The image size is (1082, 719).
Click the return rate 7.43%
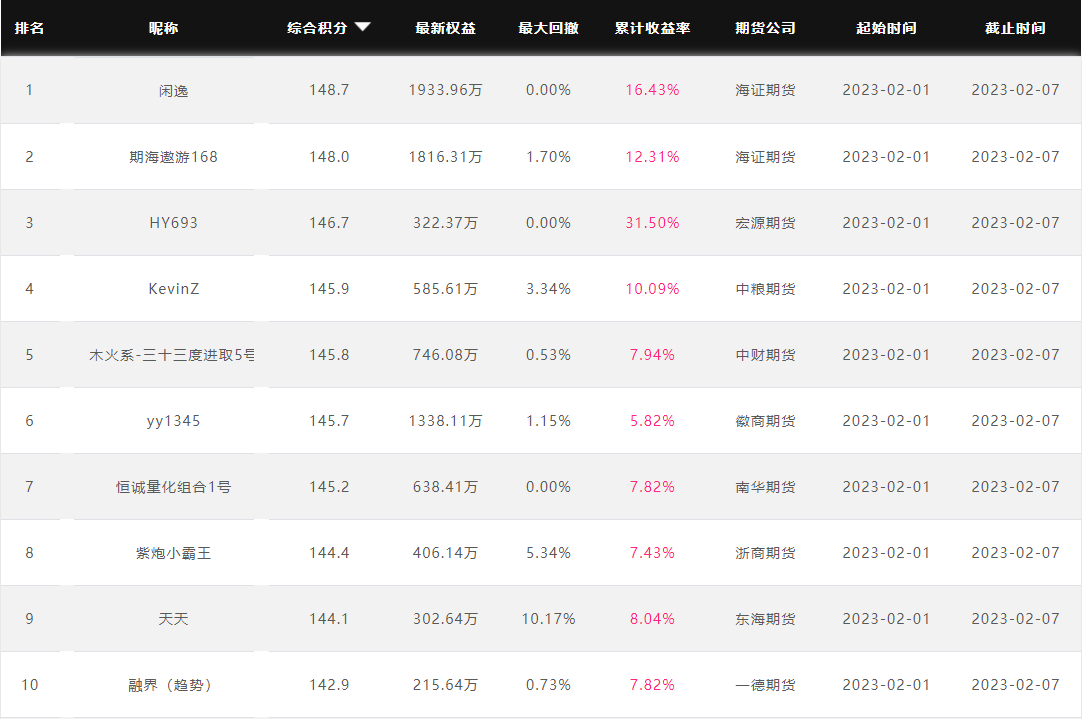(x=653, y=553)
